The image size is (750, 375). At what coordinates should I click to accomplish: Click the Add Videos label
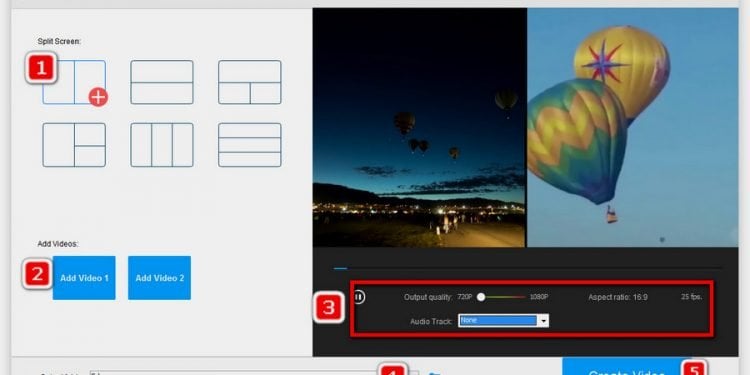pyautogui.click(x=57, y=244)
